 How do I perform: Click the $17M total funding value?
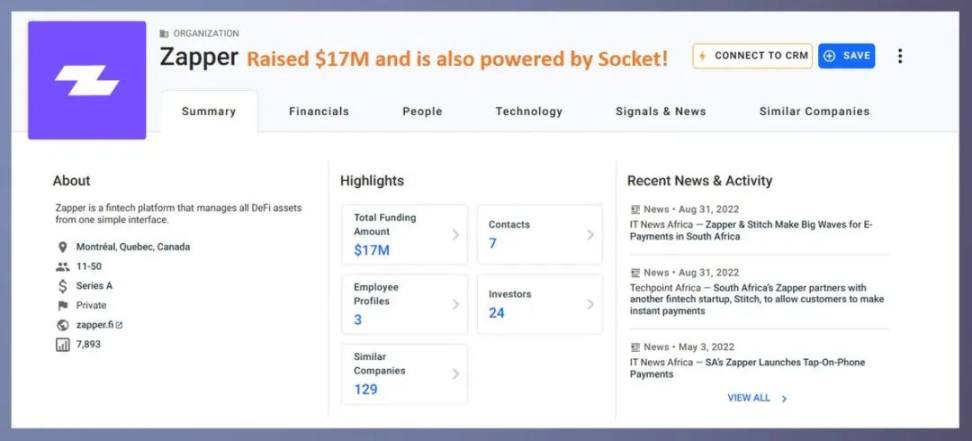[372, 251]
